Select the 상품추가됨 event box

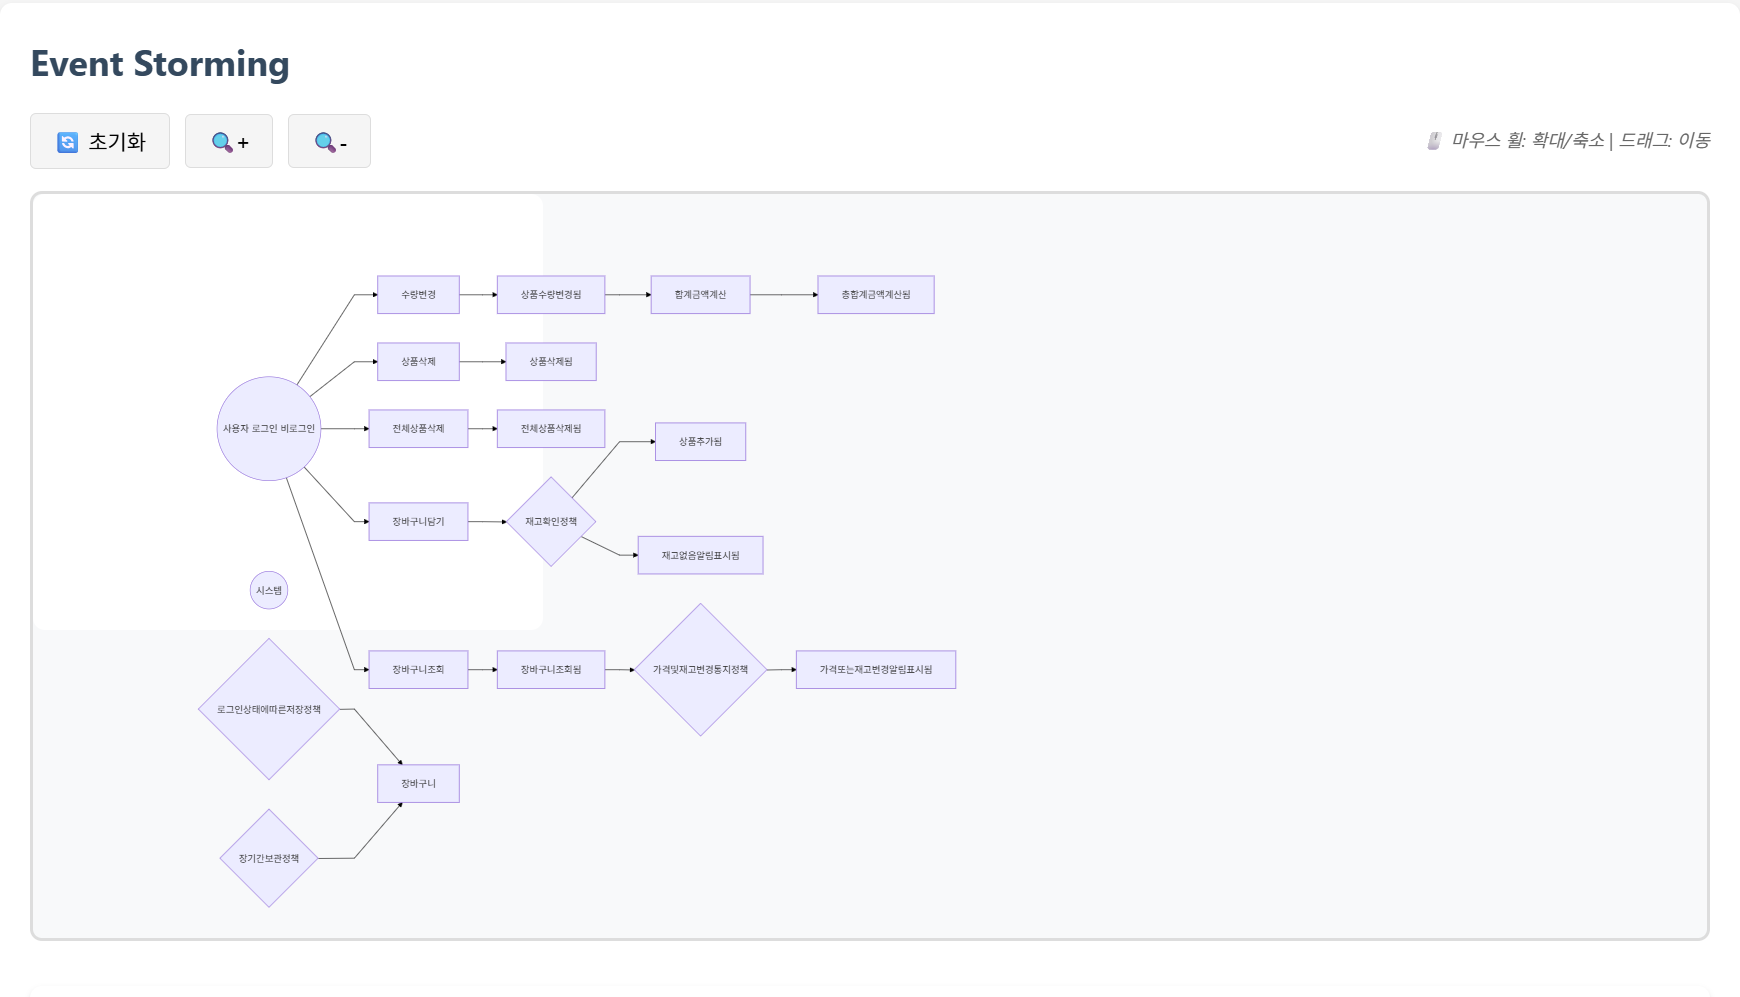click(700, 441)
